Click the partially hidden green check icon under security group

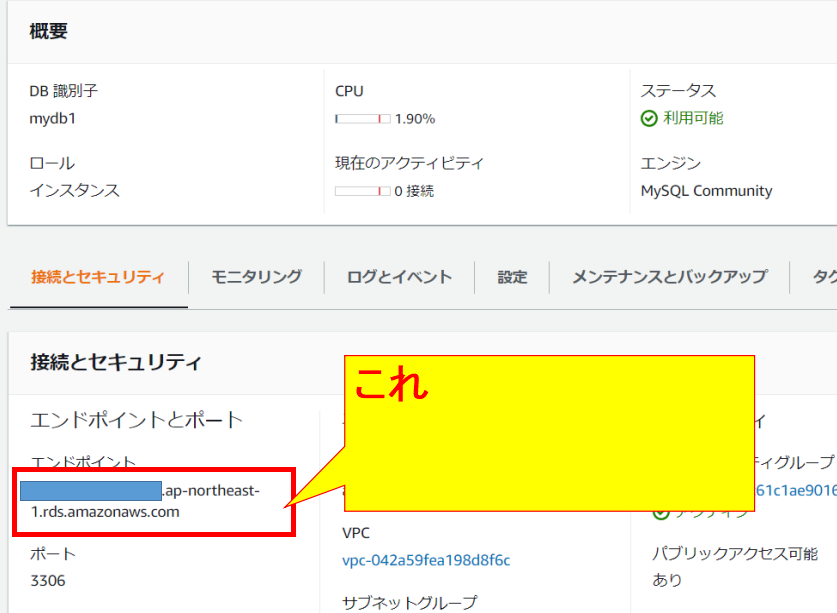click(661, 513)
